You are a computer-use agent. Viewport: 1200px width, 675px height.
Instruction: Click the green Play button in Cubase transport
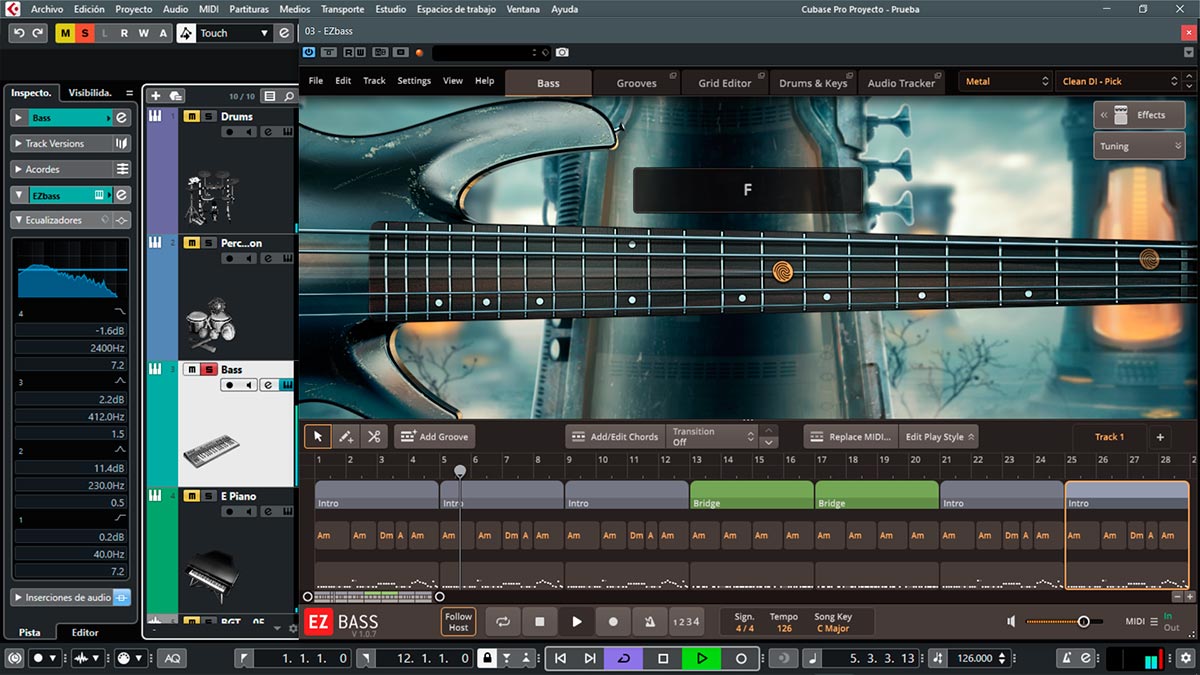pos(702,658)
